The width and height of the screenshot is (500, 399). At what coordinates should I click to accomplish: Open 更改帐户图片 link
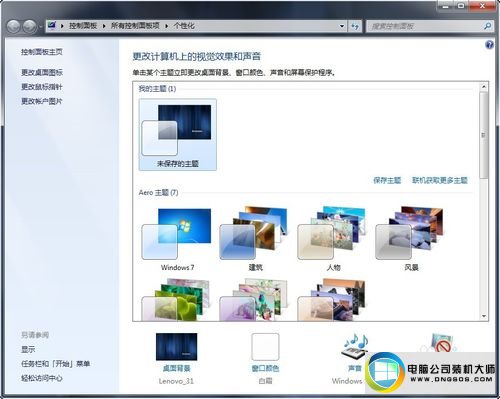pos(42,101)
